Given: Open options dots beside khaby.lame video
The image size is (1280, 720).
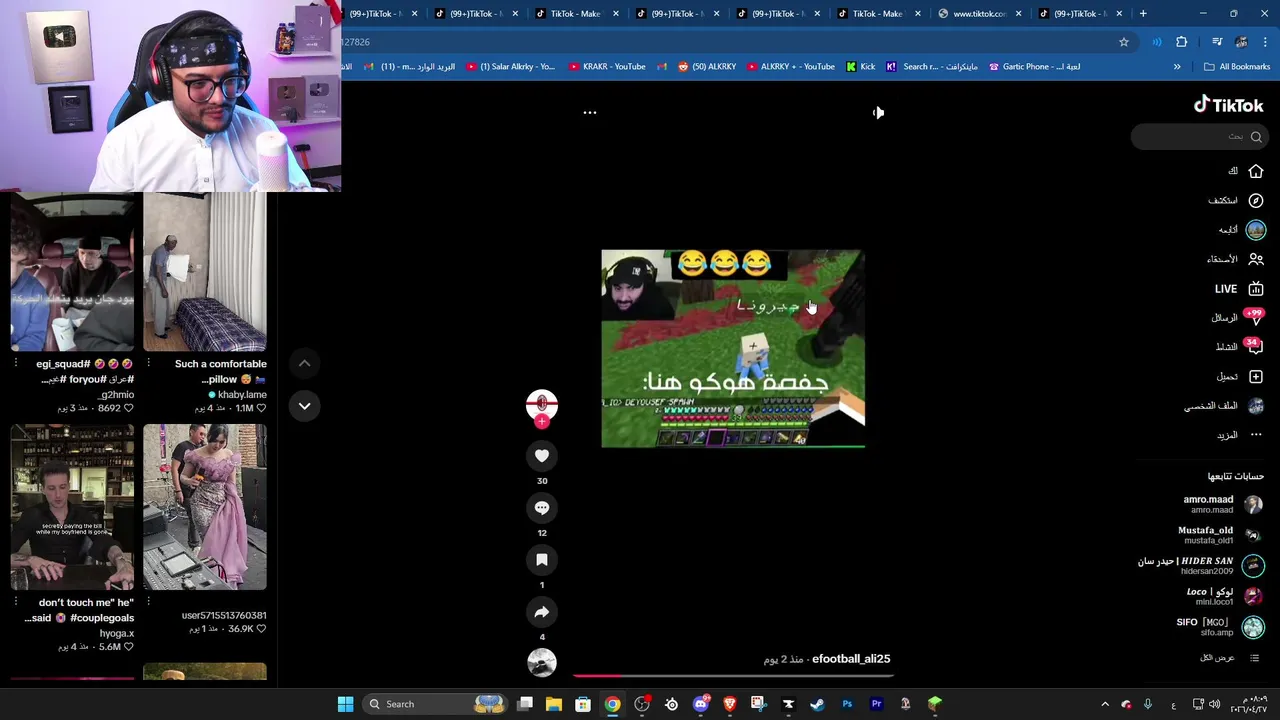Looking at the screenshot, I should pos(149,364).
